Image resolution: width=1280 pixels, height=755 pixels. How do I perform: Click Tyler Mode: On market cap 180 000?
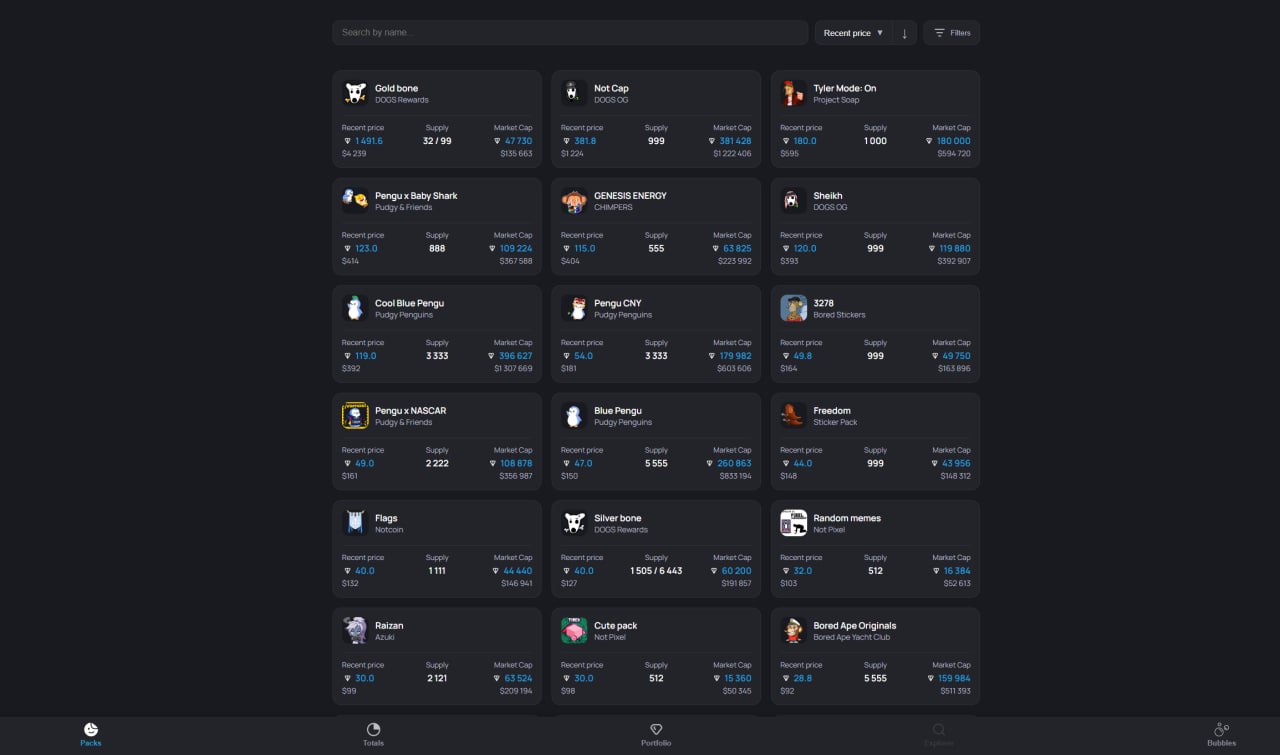[x=953, y=141]
